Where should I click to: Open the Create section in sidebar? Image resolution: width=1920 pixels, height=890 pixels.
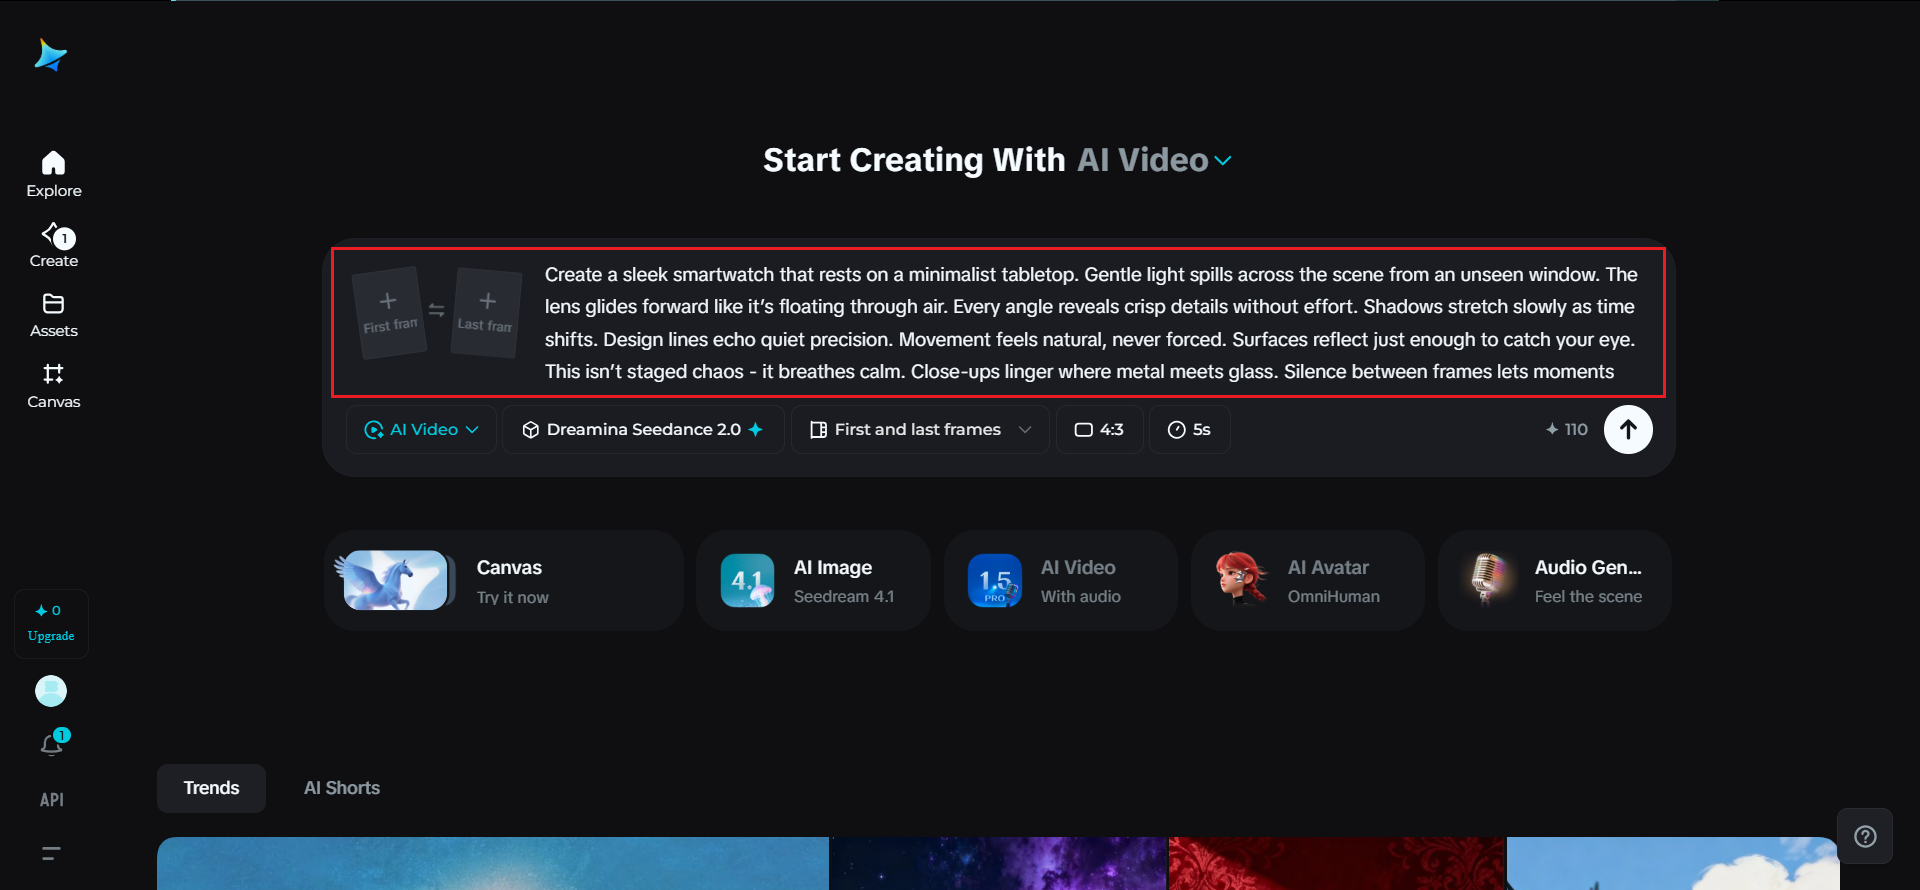(x=54, y=245)
